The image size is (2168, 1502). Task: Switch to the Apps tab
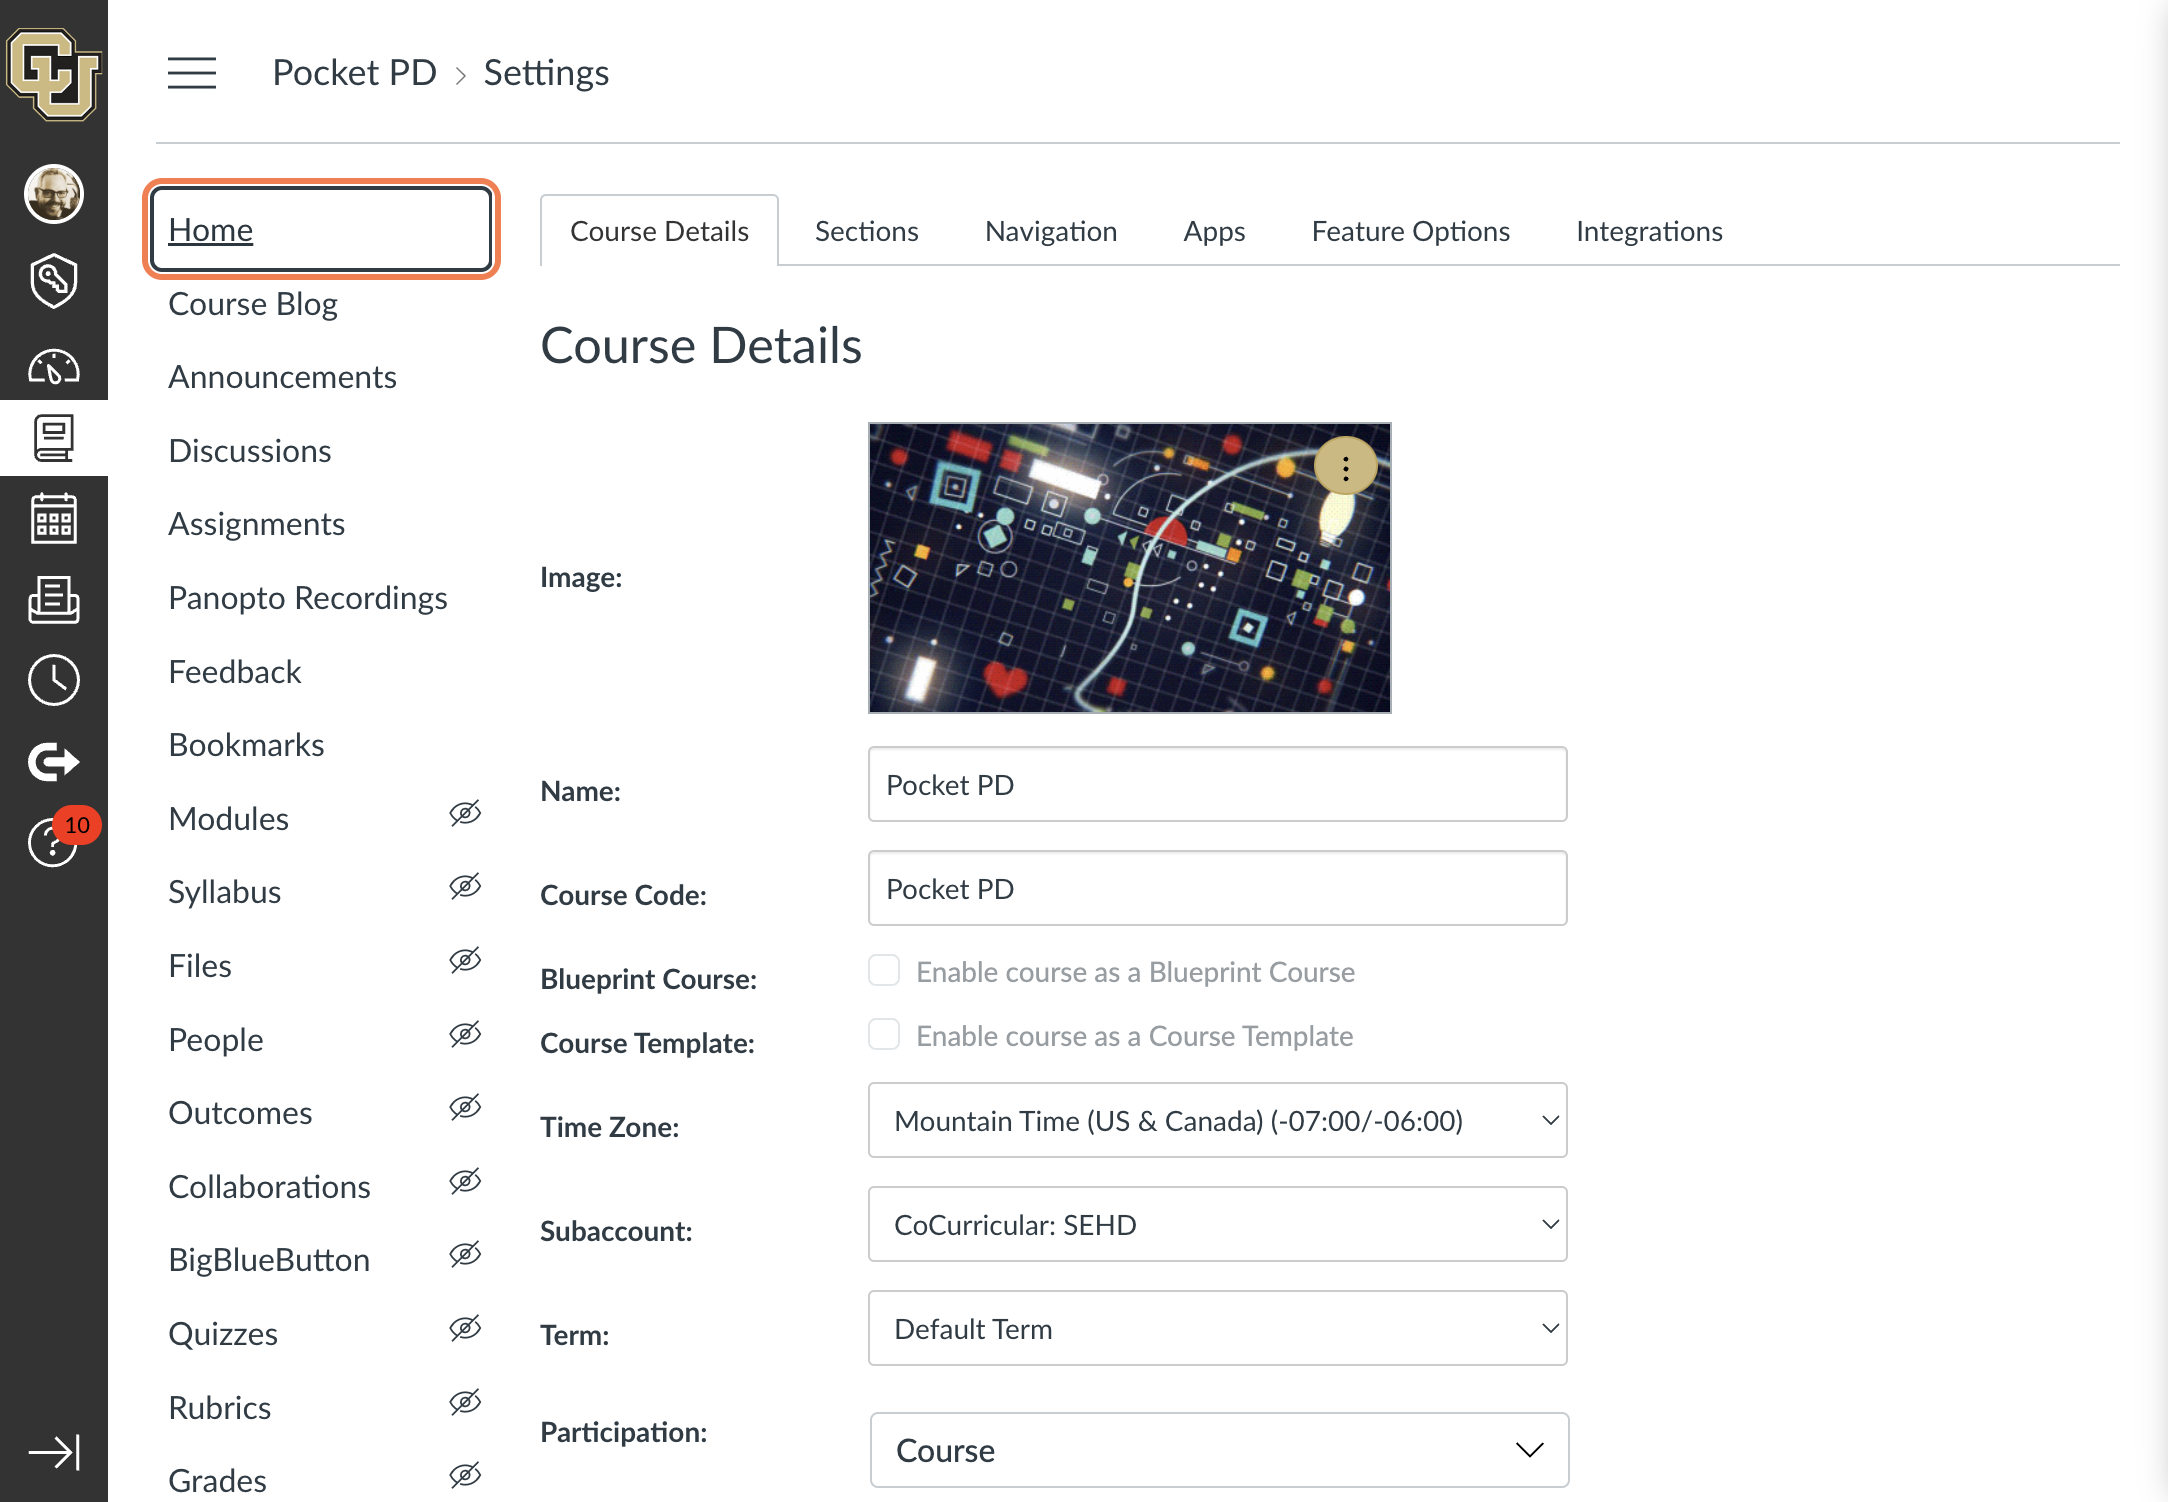[x=1214, y=231]
